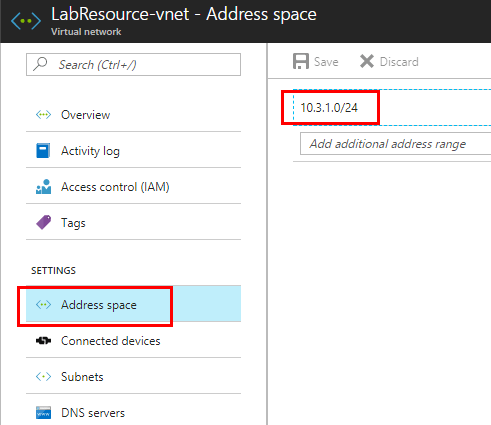Select the Address space settings item
491x425 pixels.
point(133,305)
